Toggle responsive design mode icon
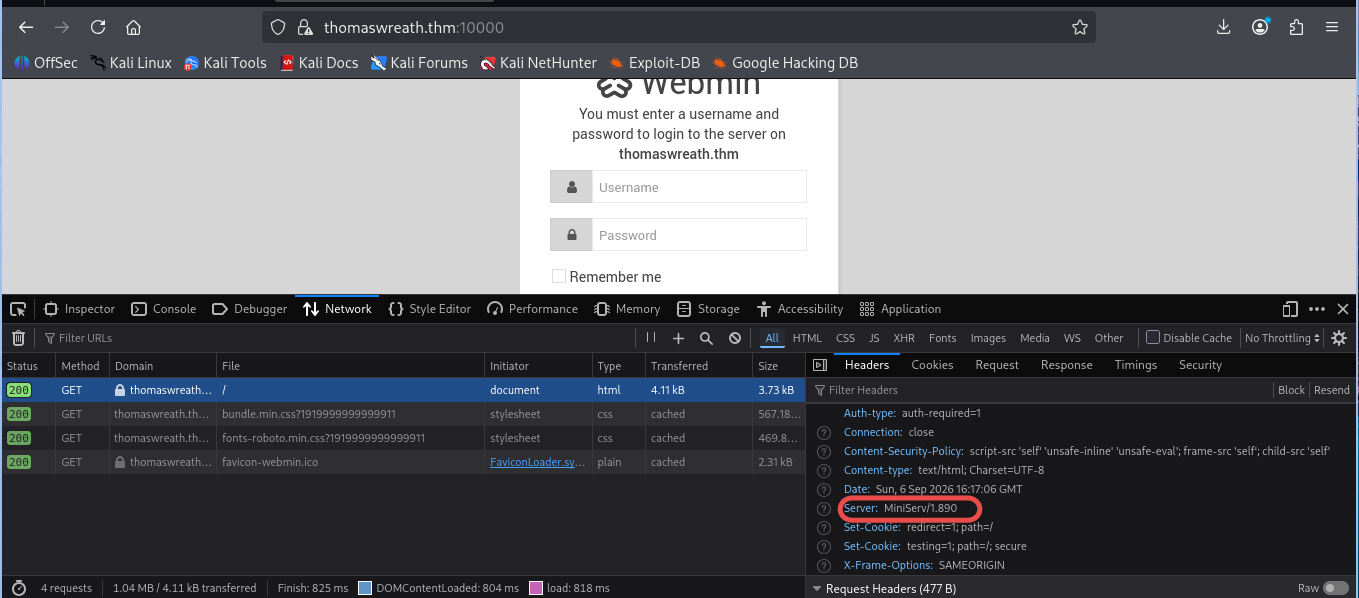Image resolution: width=1359 pixels, height=598 pixels. point(1290,309)
